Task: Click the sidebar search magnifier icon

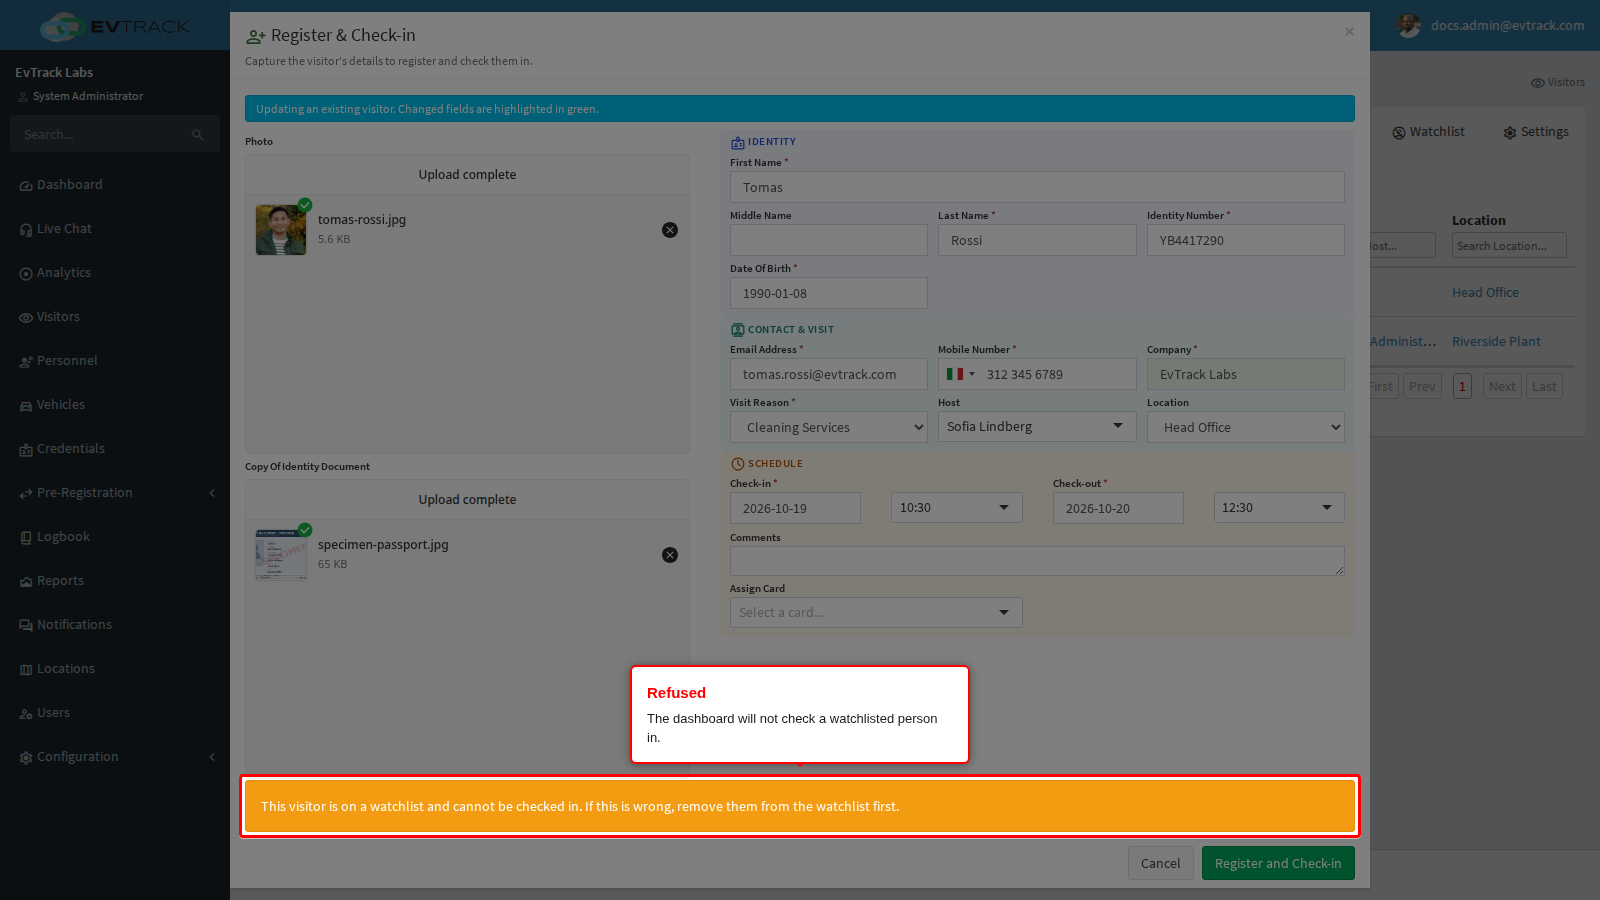Action: click(x=198, y=135)
